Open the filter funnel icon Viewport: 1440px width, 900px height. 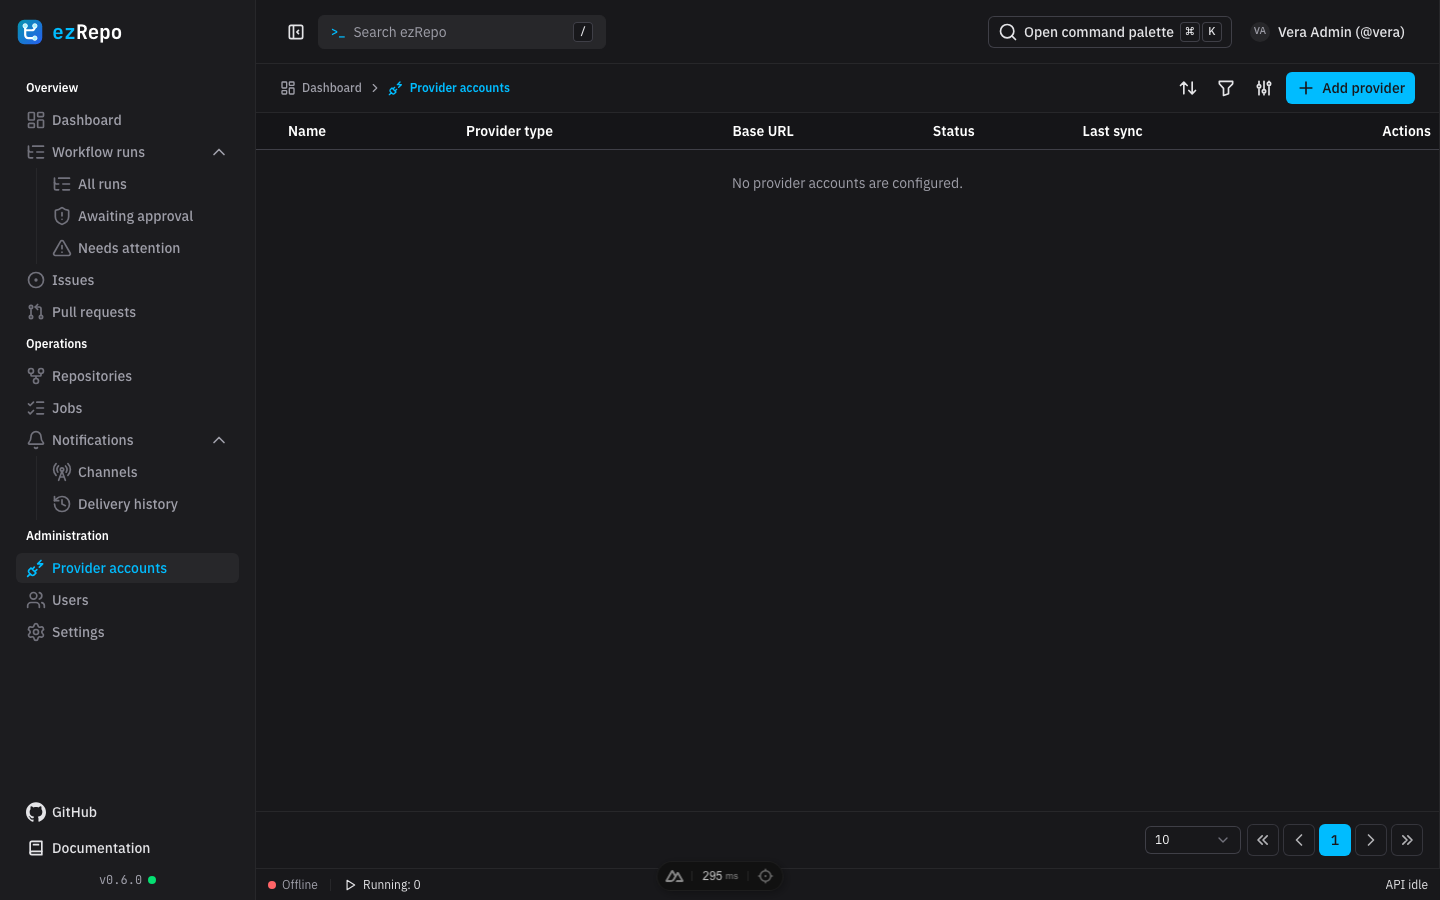click(x=1226, y=88)
